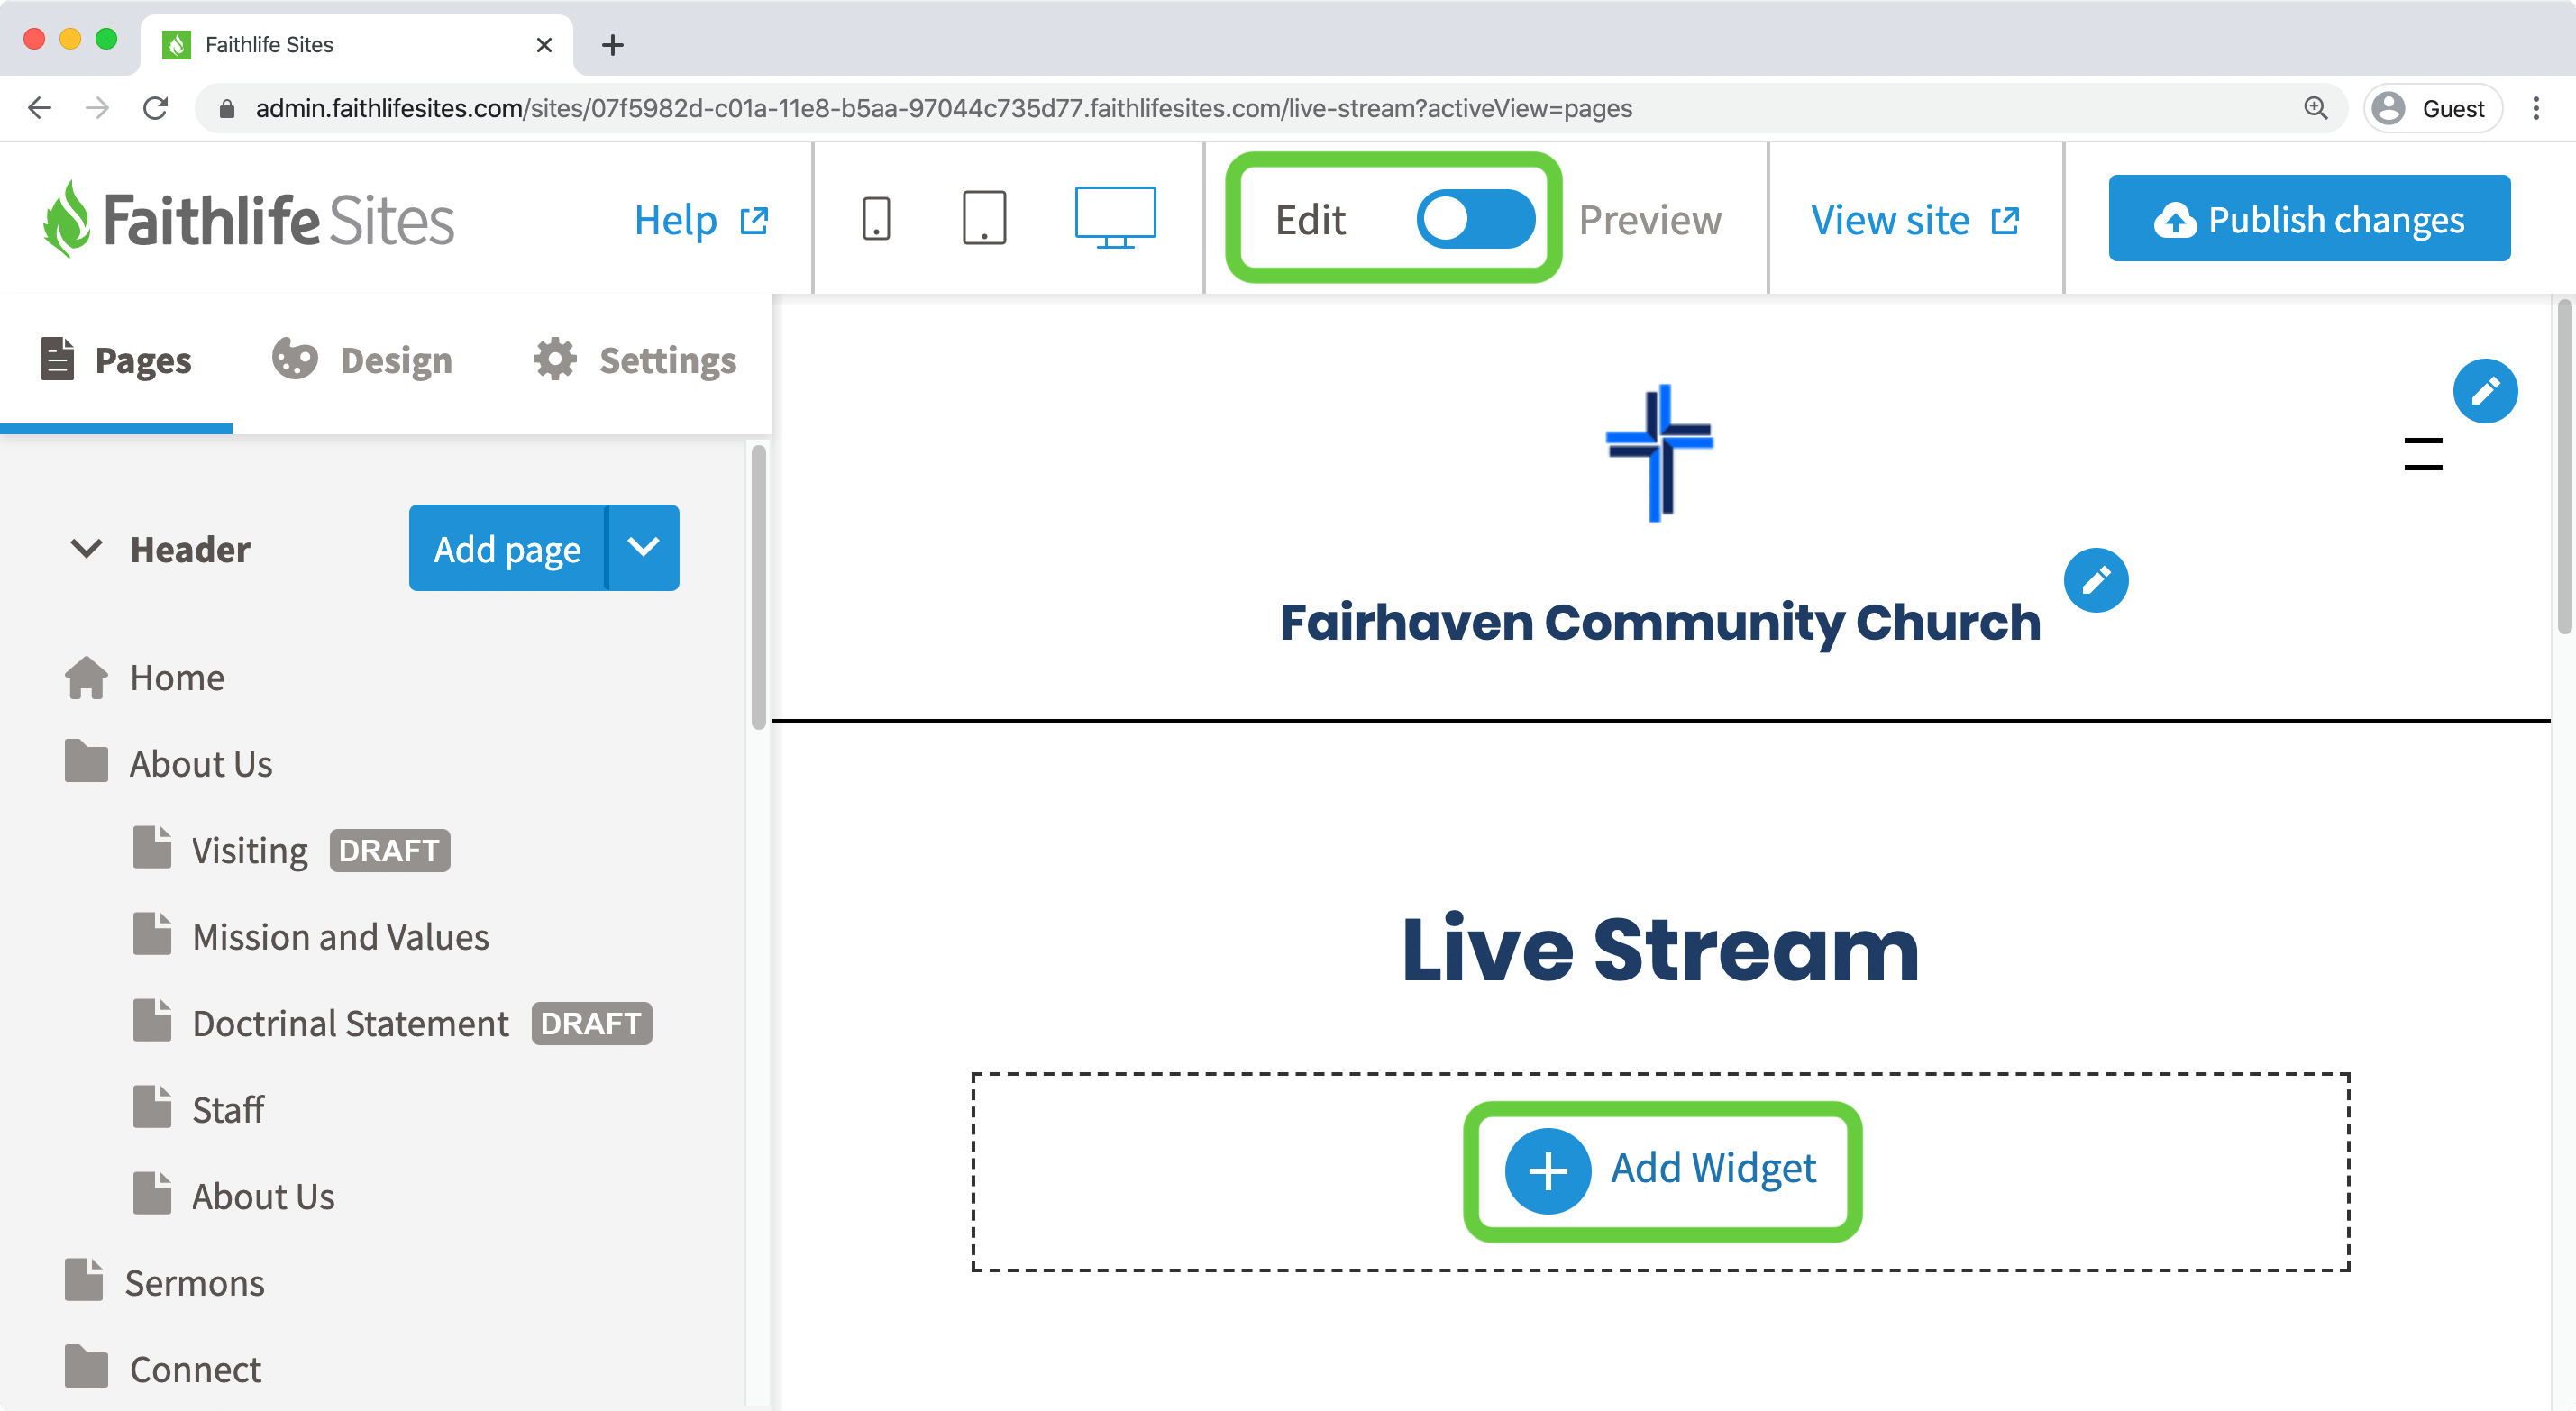Open the Design tab

tap(362, 360)
